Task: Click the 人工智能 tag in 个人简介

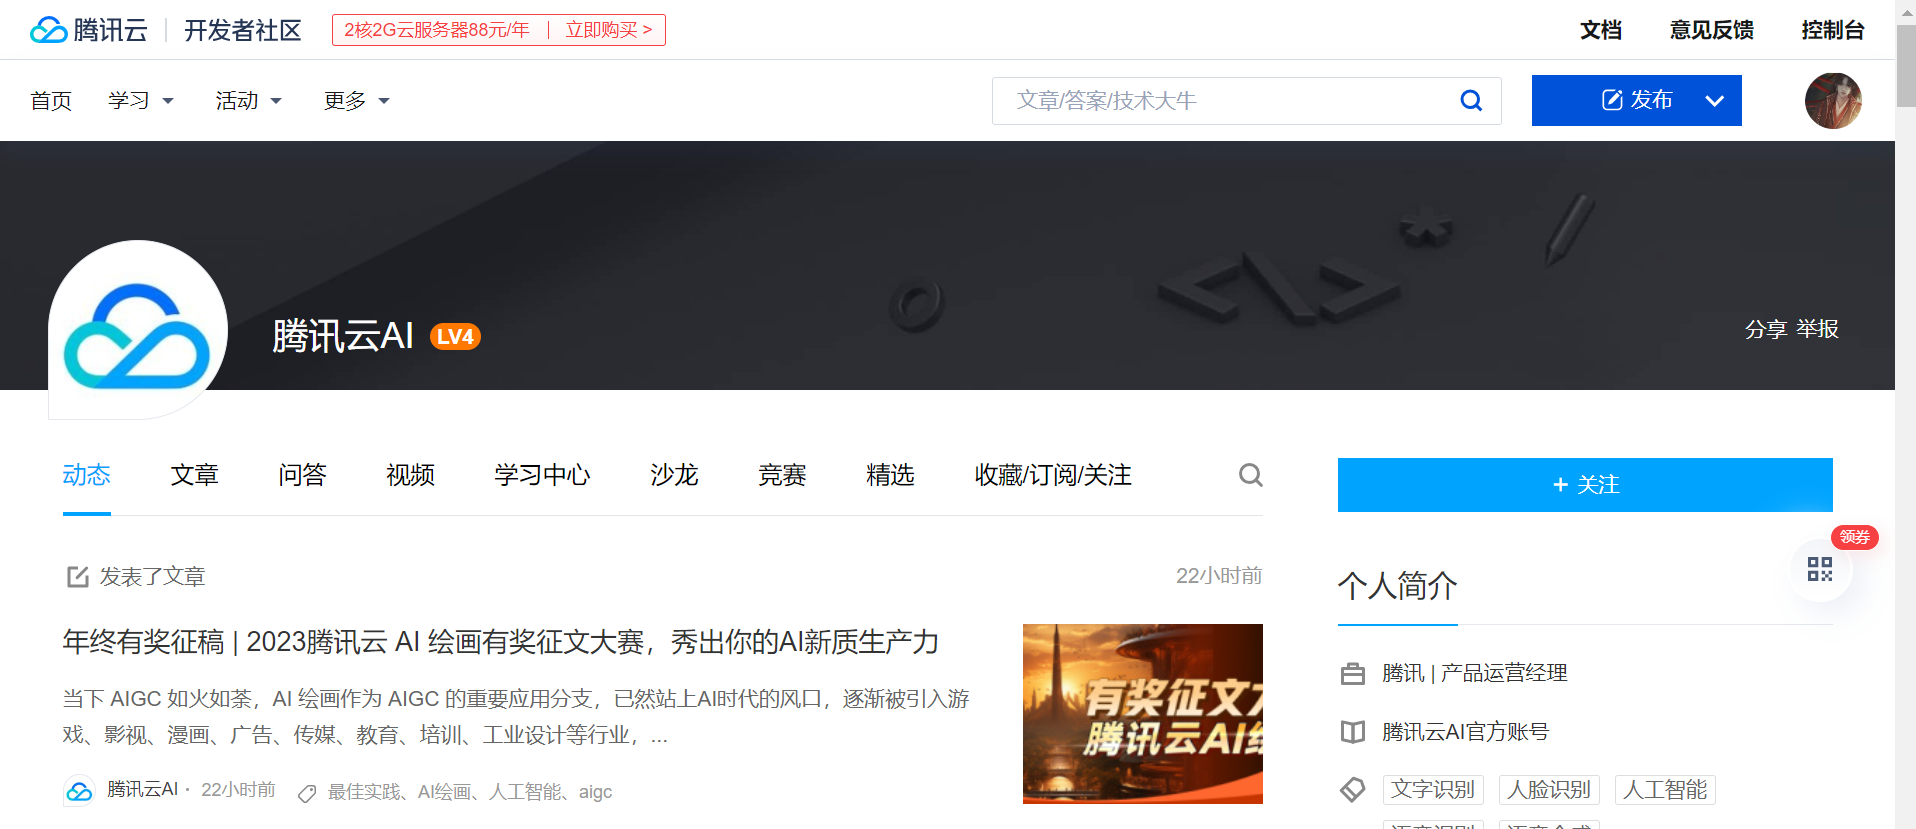Action: (x=1665, y=790)
